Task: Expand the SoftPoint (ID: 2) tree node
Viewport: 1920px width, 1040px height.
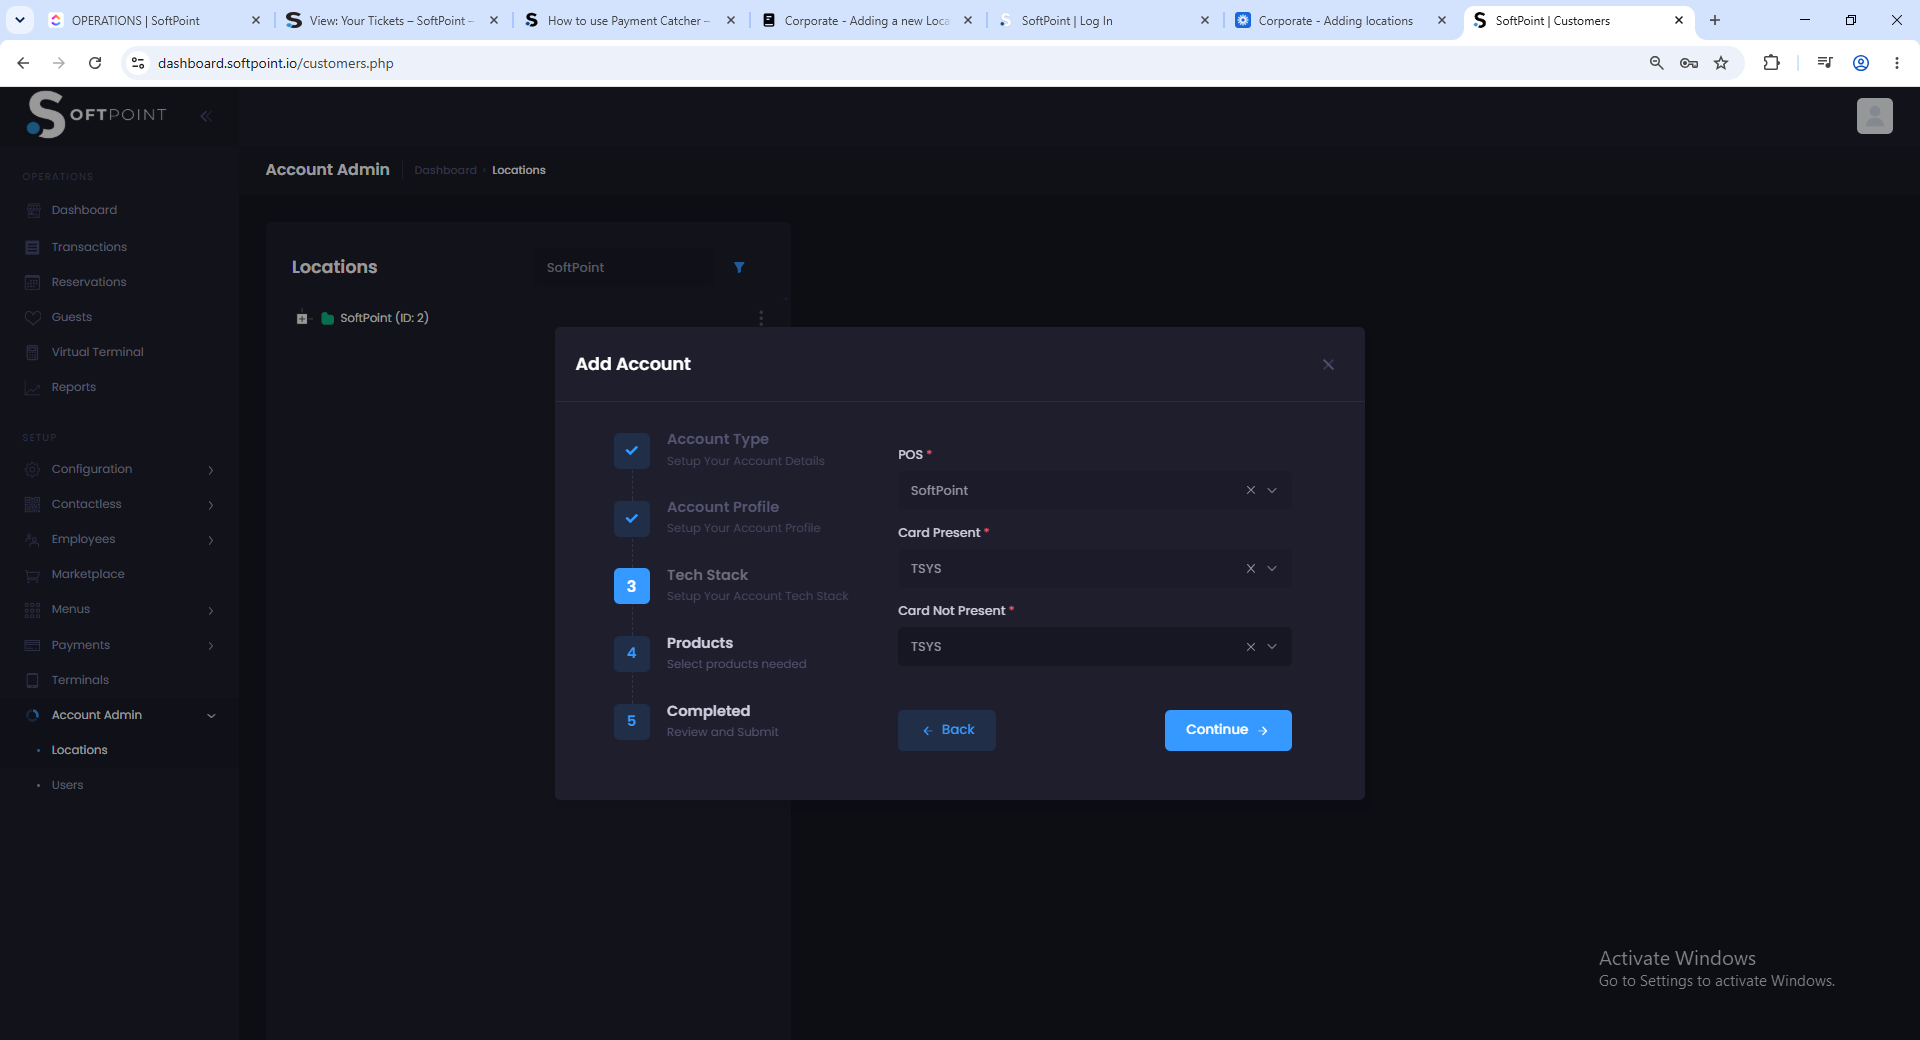Action: (302, 319)
